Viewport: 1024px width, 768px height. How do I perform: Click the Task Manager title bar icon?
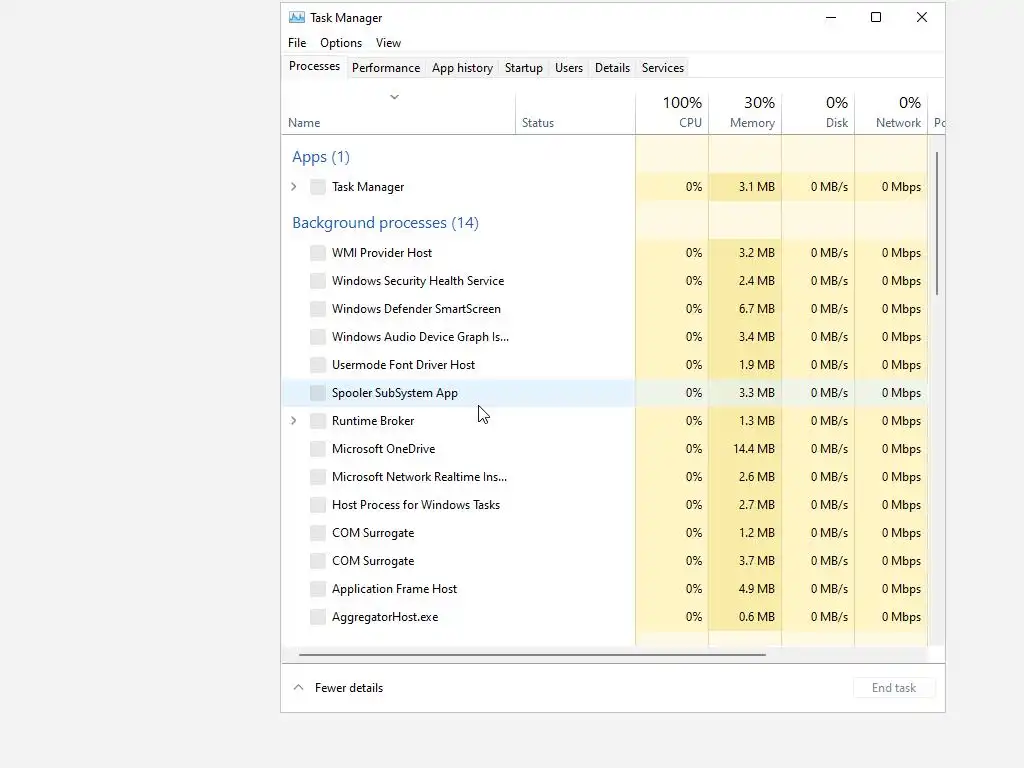pyautogui.click(x=297, y=18)
